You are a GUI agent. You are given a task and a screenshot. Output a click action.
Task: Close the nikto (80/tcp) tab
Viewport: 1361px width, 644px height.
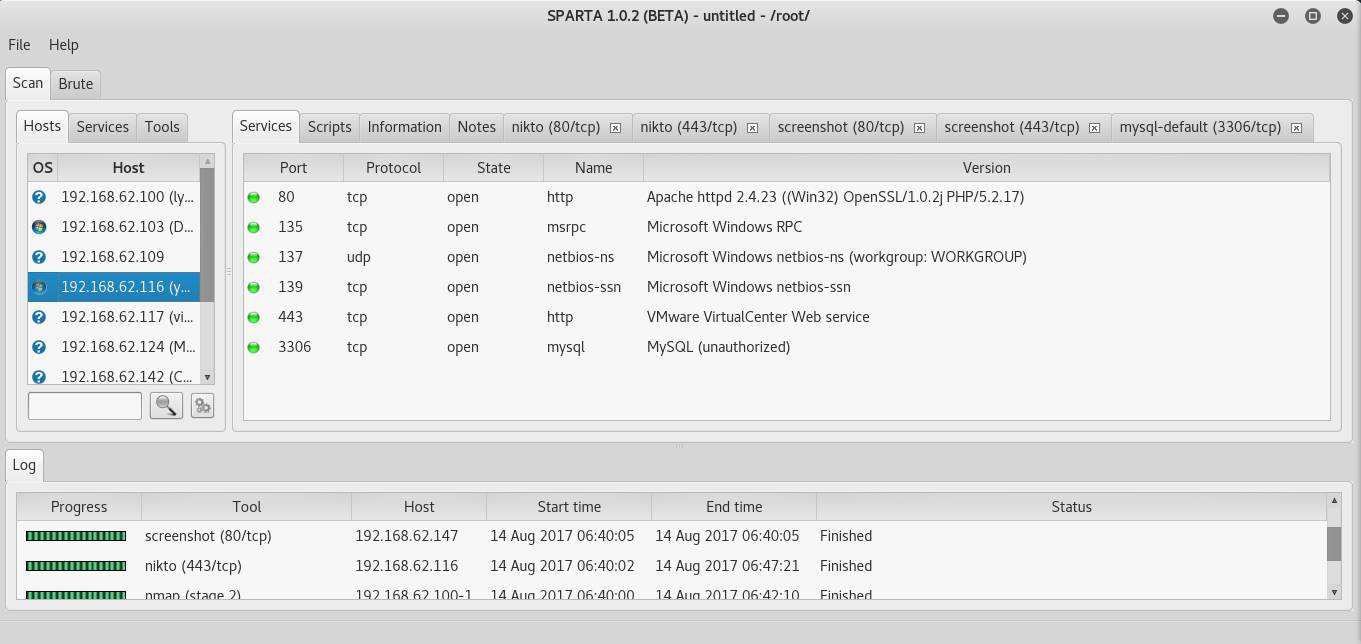pyautogui.click(x=615, y=127)
